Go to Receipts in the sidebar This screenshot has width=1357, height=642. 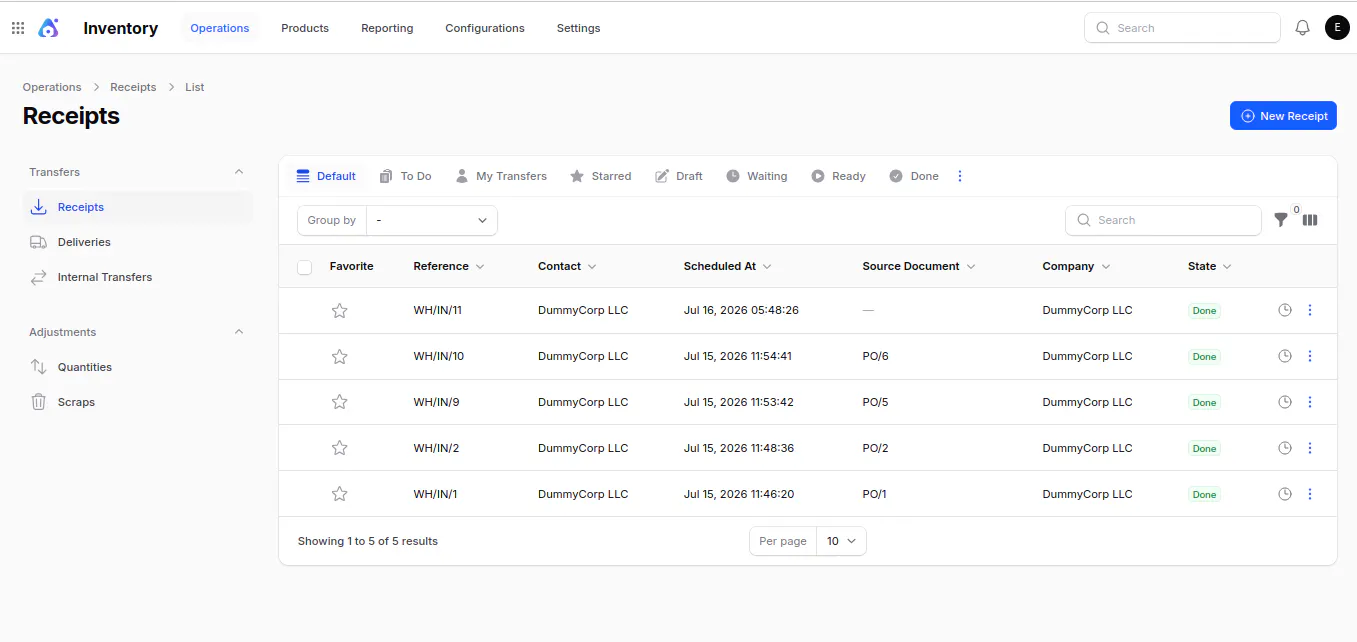[138, 207]
